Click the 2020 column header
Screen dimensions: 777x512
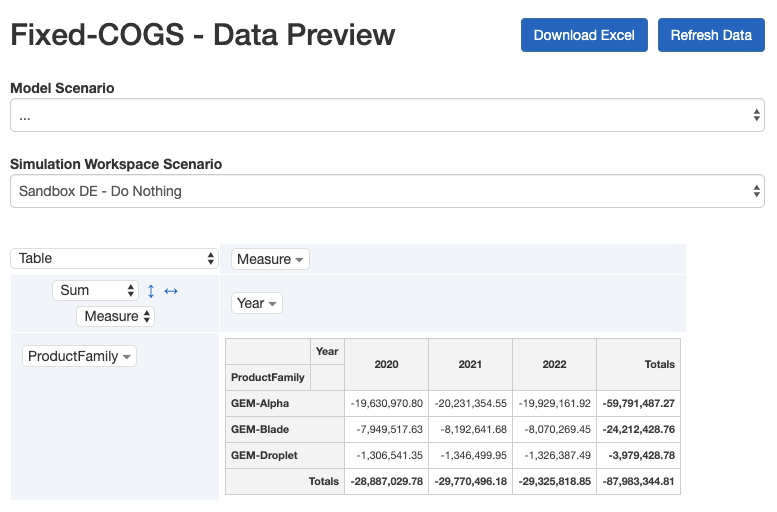tap(386, 365)
